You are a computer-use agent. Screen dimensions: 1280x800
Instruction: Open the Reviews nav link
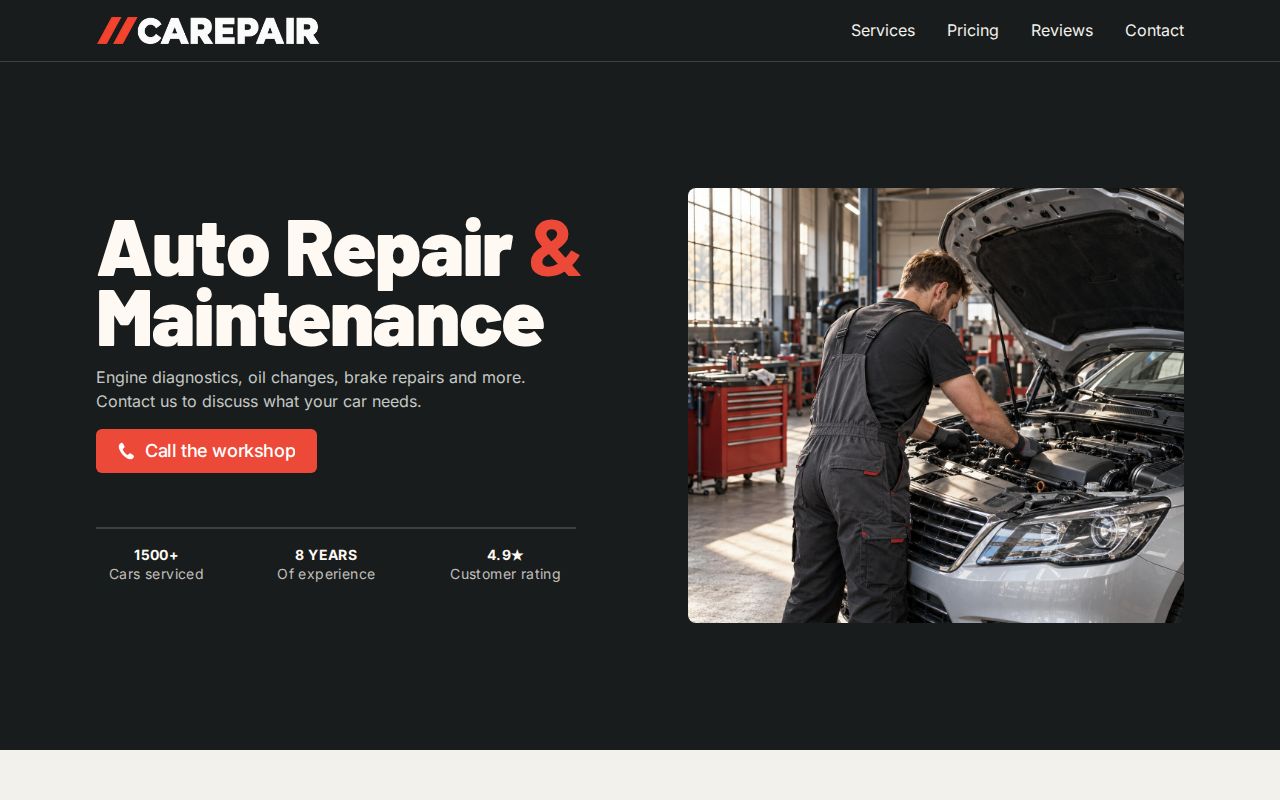pyautogui.click(x=1062, y=31)
